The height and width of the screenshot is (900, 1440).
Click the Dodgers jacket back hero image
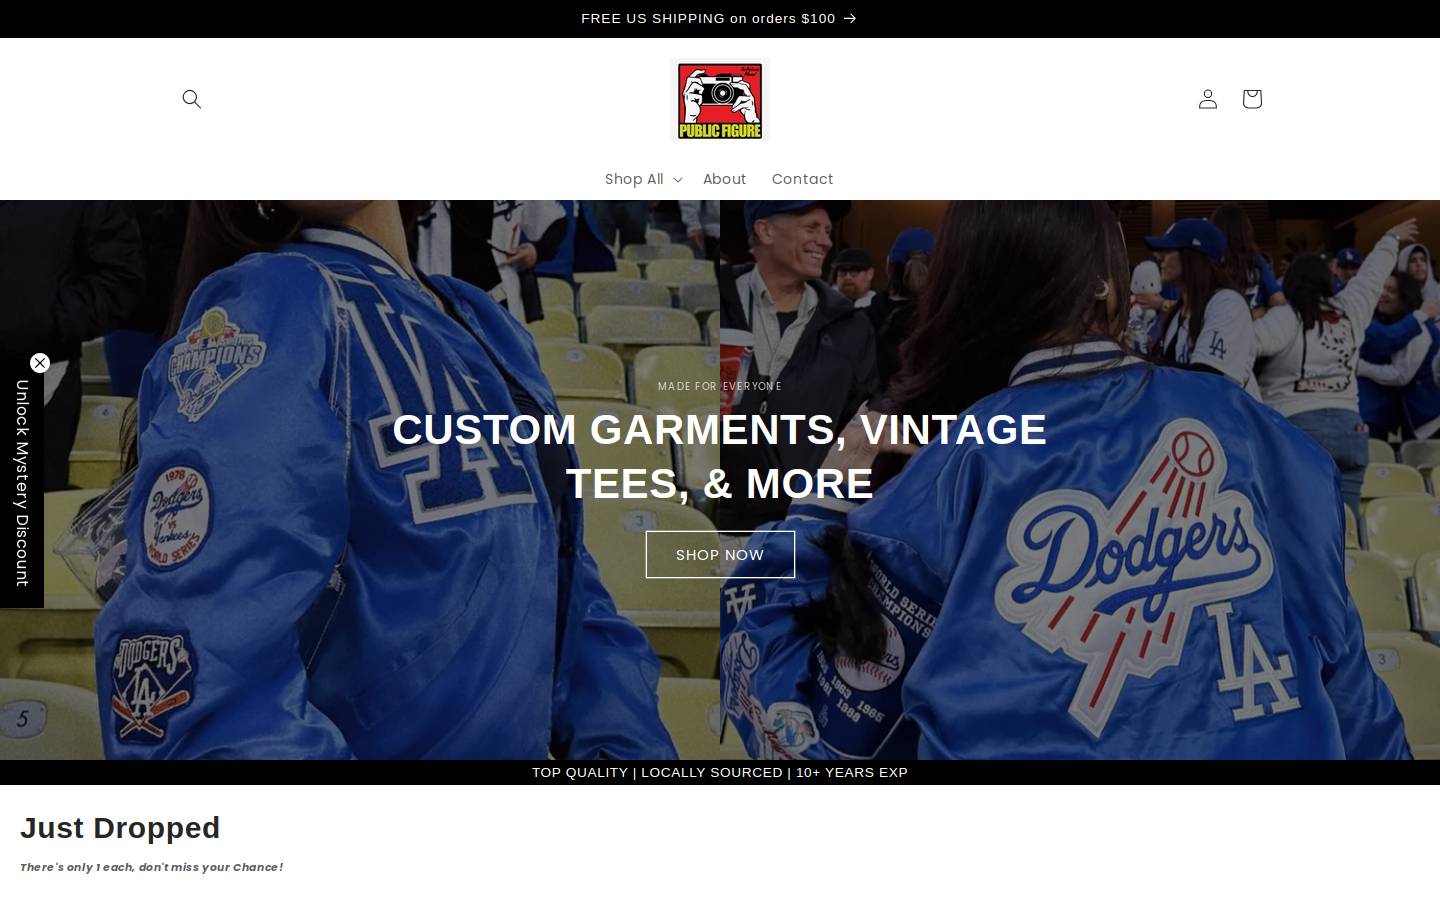point(1080,480)
